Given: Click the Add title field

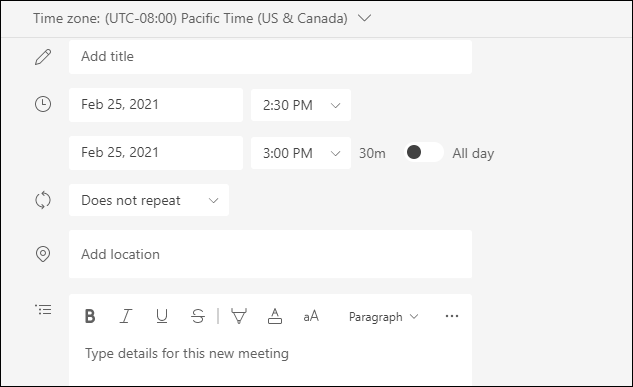Looking at the screenshot, I should click(270, 56).
